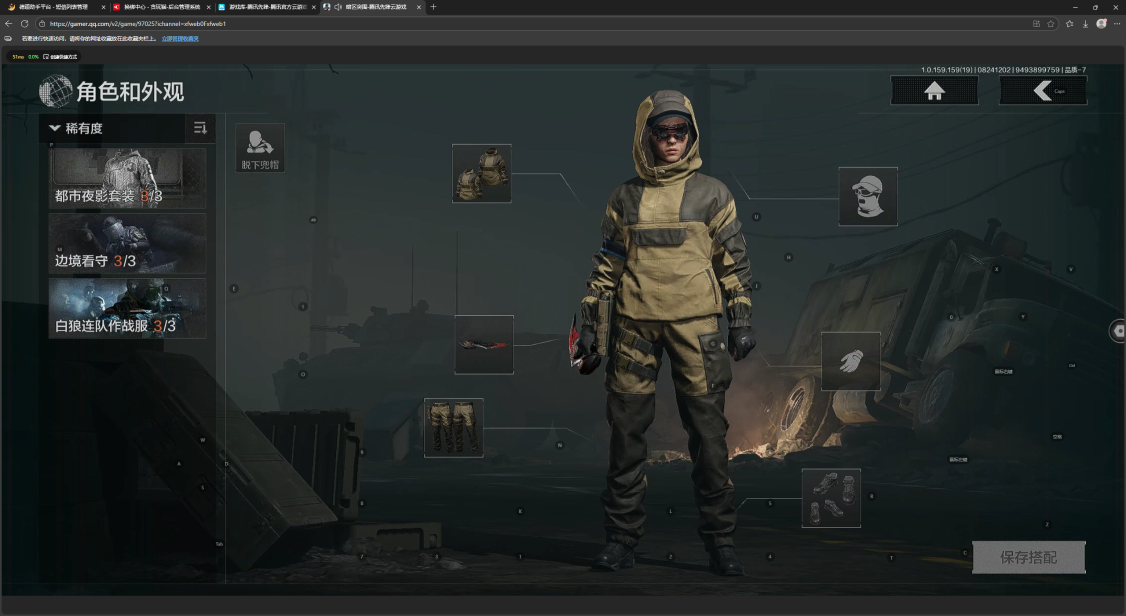Reload the page with the refresh icon
This screenshot has width=1126, height=616.
(x=24, y=24)
